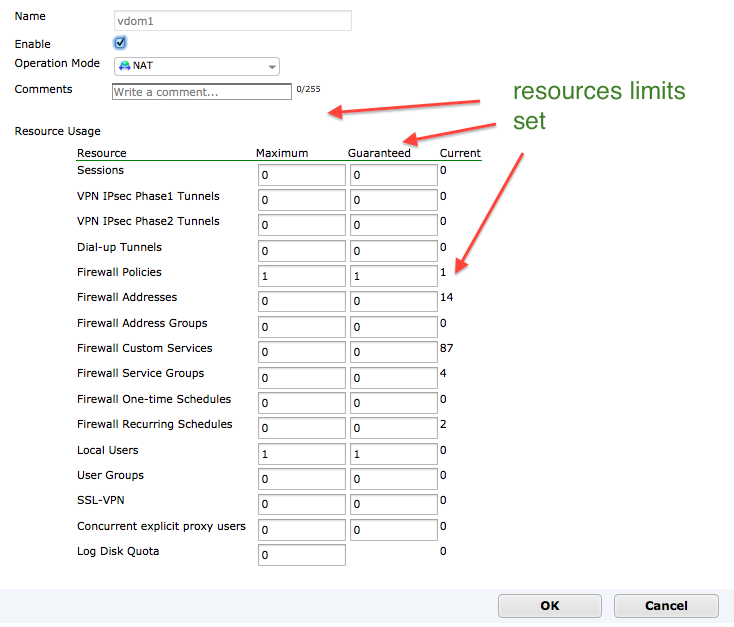Edit Firewall Address Groups Maximum field

[302, 327]
